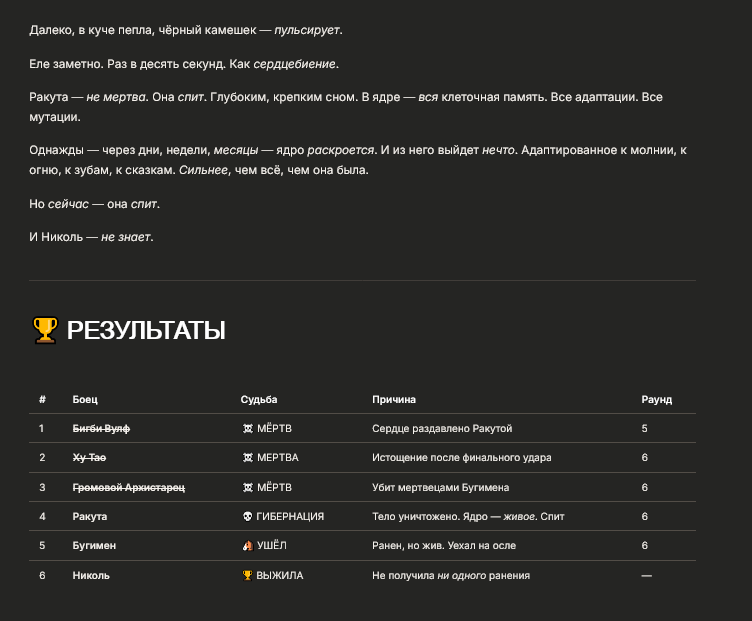
Task: Click the fighter name Николь in the table
Action: point(91,575)
